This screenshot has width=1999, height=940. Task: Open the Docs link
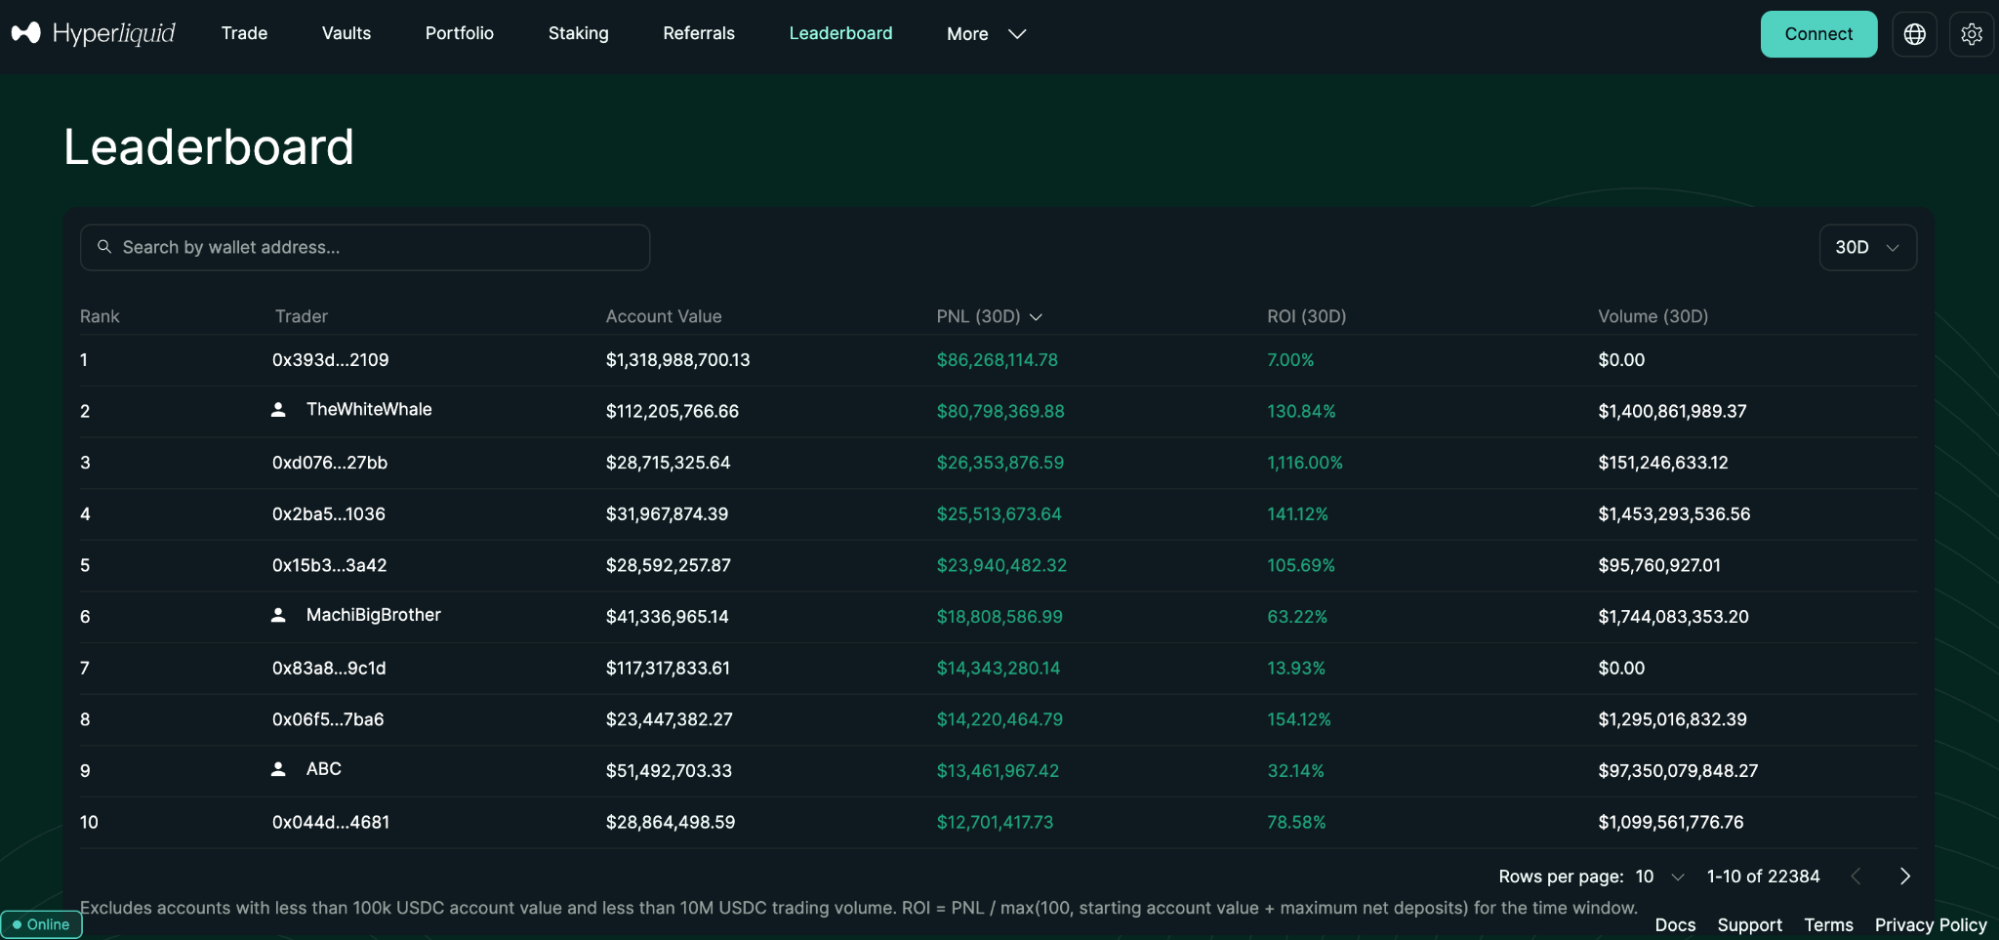tap(1675, 925)
